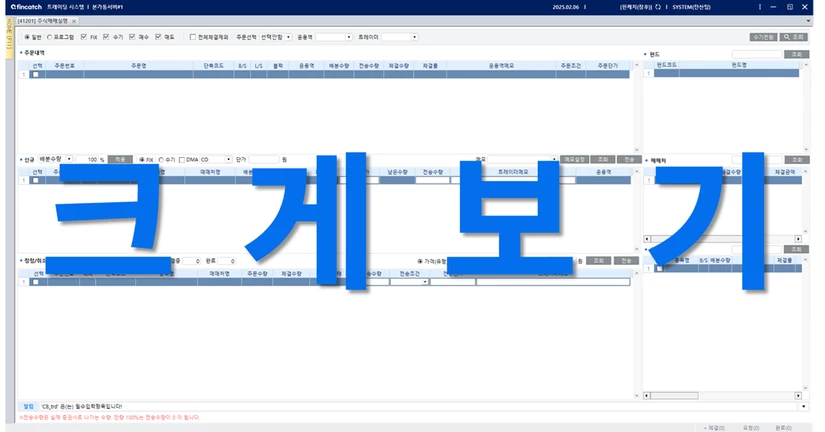Click the 전송 button in 정정/취소 section
Image resolution: width=825 pixels, height=432 pixels.
coord(626,261)
